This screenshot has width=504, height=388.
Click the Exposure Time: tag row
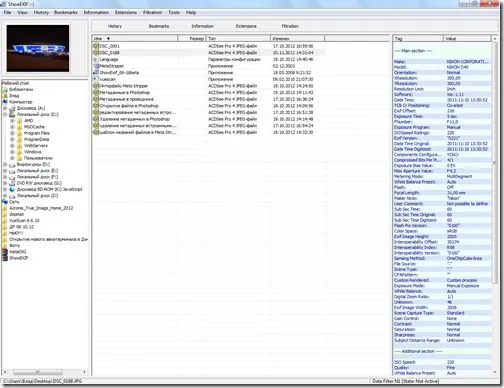[442, 116]
